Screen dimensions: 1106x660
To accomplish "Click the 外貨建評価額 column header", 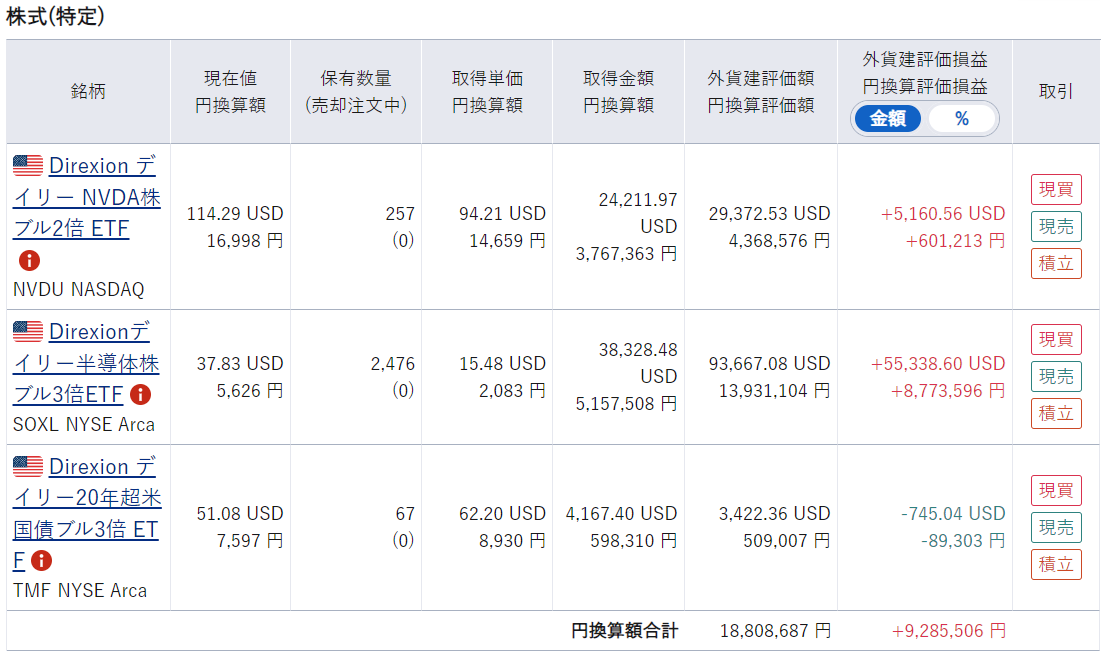I will click(x=761, y=92).
